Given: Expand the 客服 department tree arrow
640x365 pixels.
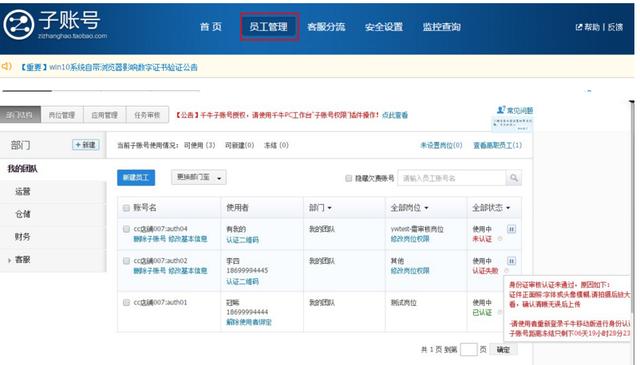Looking at the screenshot, I should pos(9,260).
